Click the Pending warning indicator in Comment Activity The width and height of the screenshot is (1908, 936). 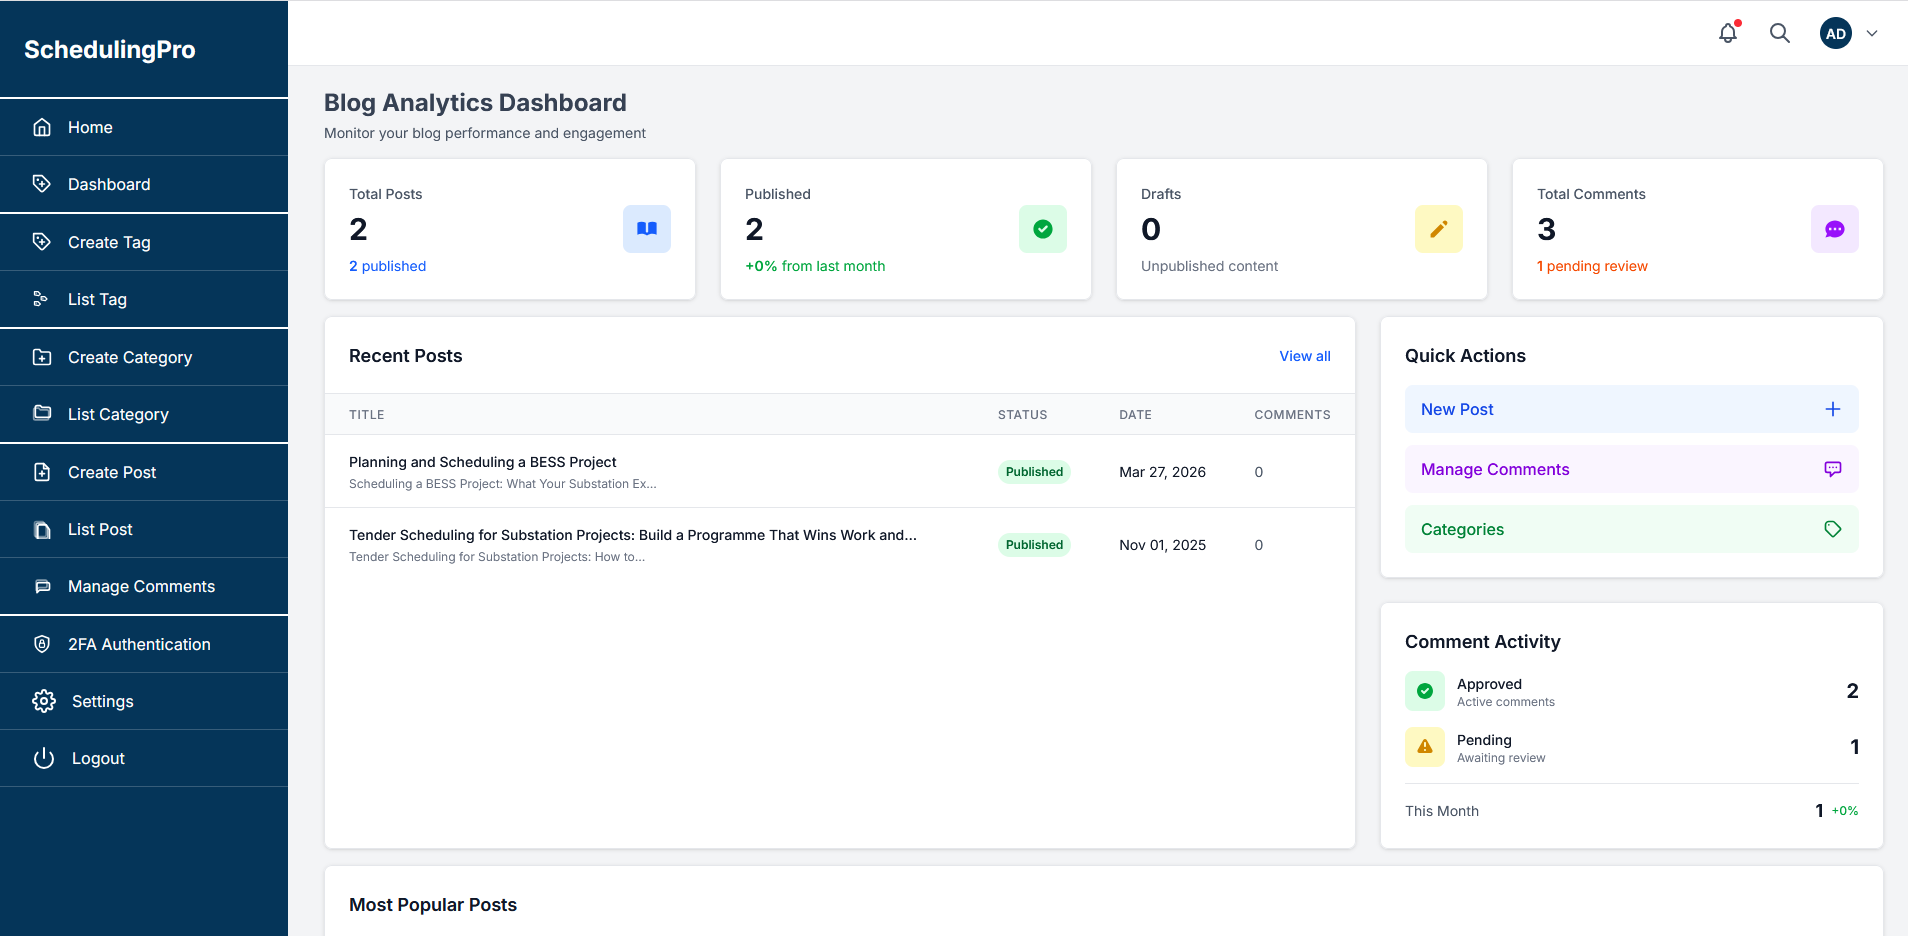coord(1424,747)
